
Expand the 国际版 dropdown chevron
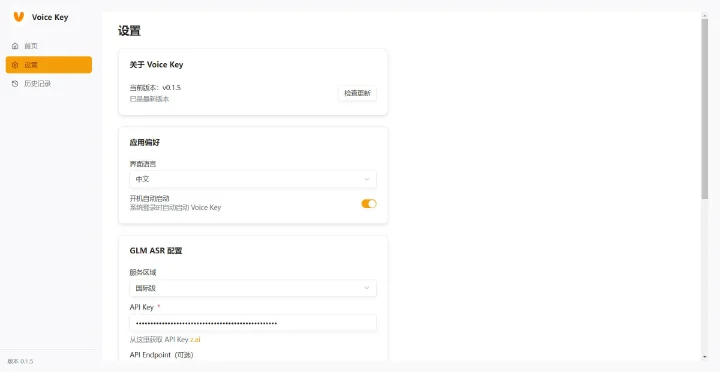pos(366,288)
